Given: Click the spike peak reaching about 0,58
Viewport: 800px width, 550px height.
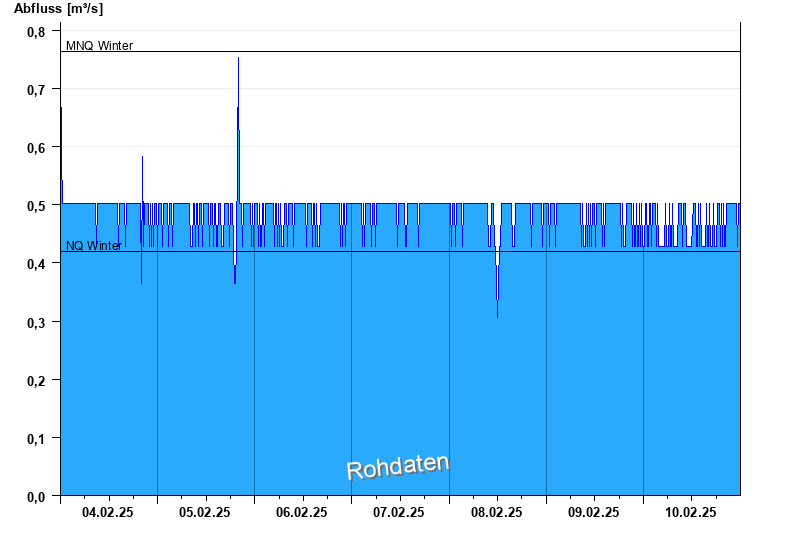Looking at the screenshot, I should (x=142, y=158).
